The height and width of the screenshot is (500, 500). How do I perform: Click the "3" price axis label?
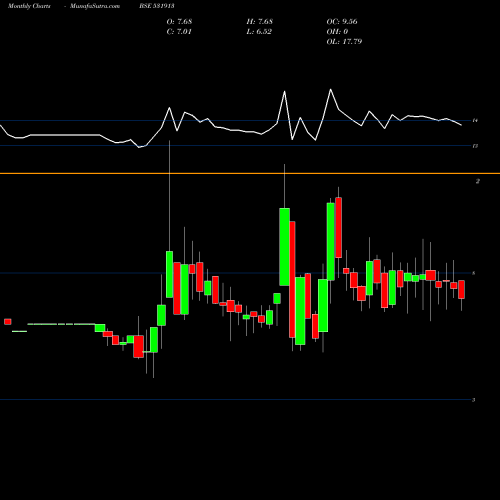[x=474, y=399]
